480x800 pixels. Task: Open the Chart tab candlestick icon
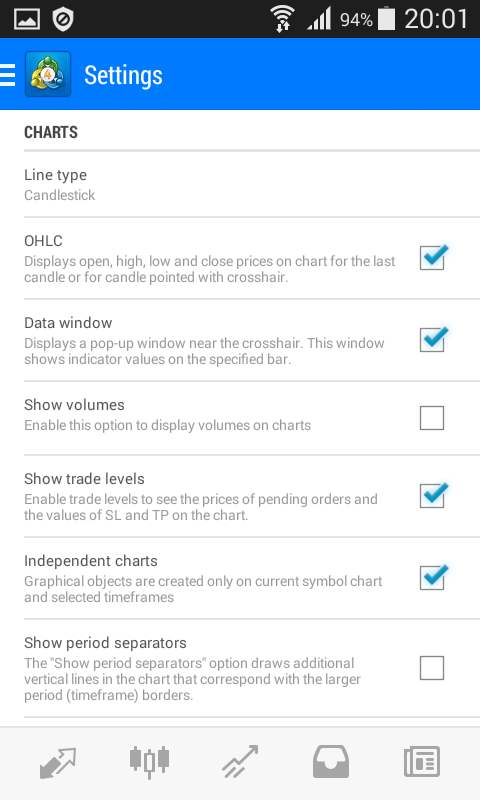[x=149, y=762]
